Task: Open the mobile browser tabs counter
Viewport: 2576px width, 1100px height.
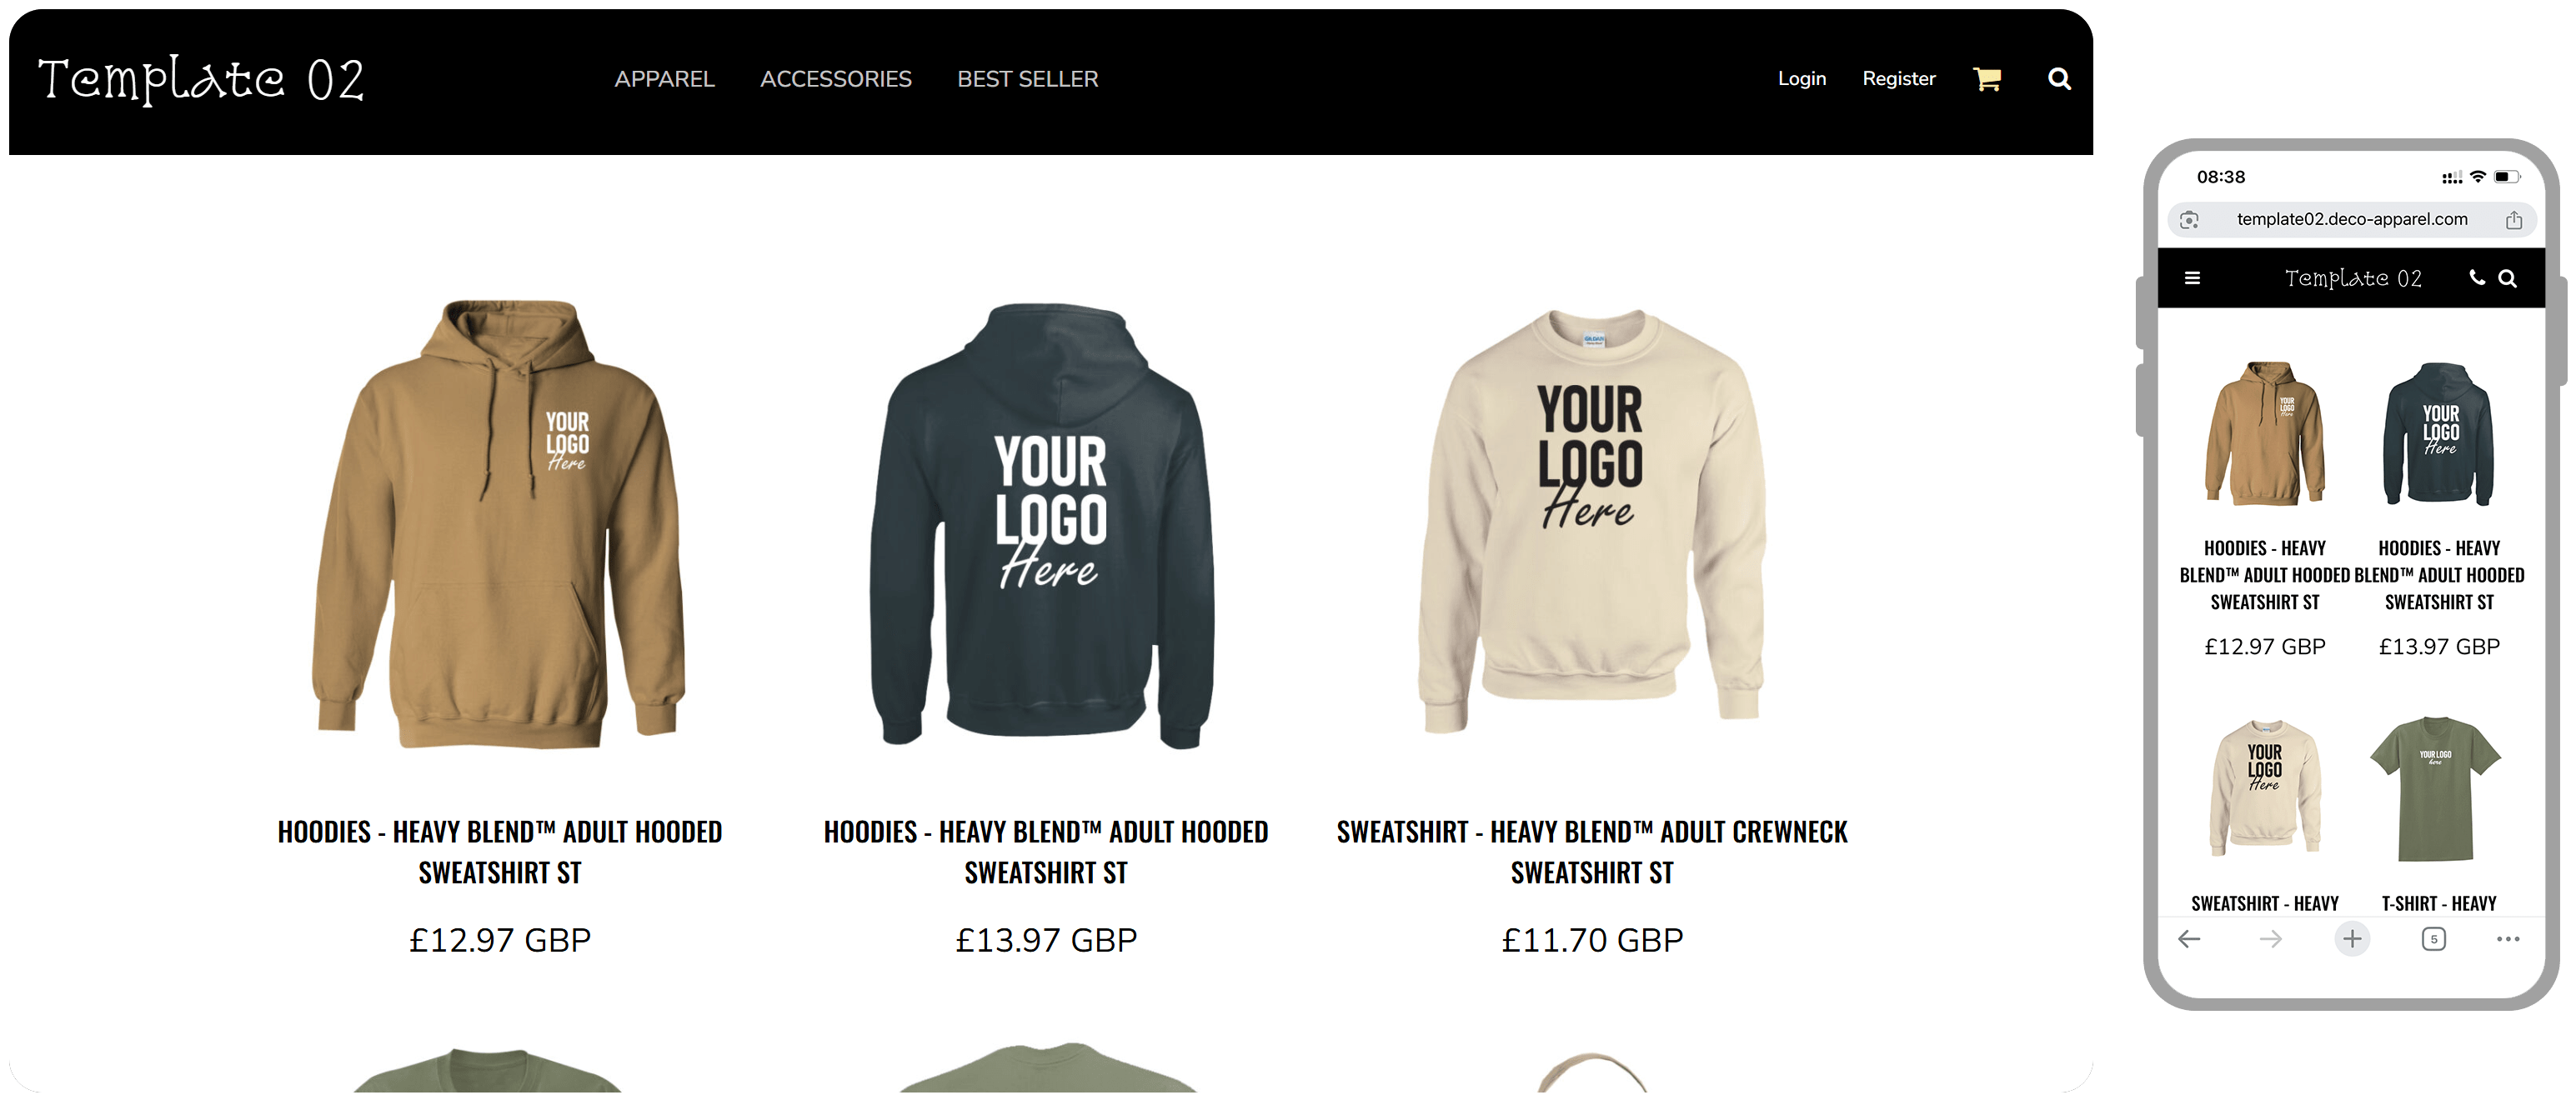Action: click(x=2434, y=939)
